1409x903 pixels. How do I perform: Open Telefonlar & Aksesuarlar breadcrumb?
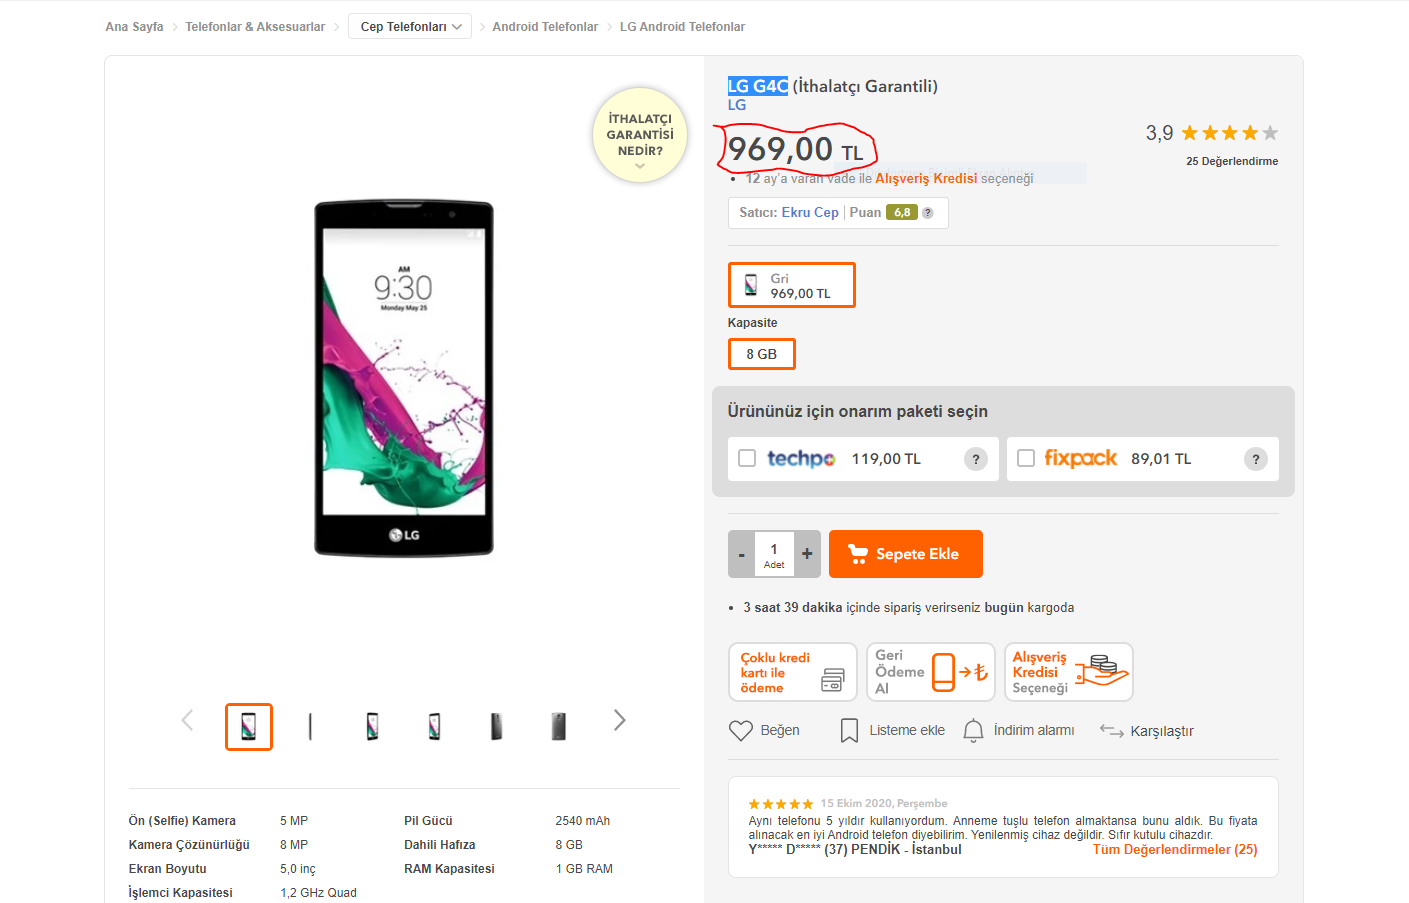pos(255,27)
